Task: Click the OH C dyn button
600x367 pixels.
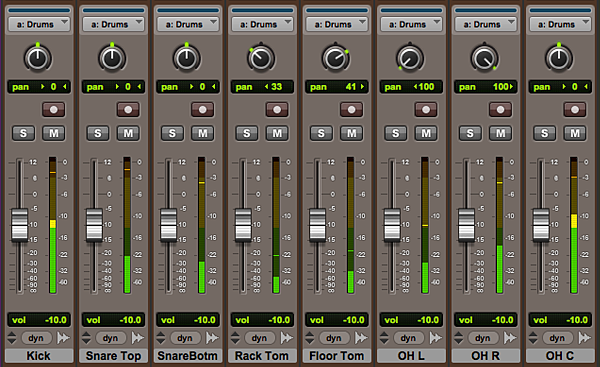Action: click(x=557, y=338)
